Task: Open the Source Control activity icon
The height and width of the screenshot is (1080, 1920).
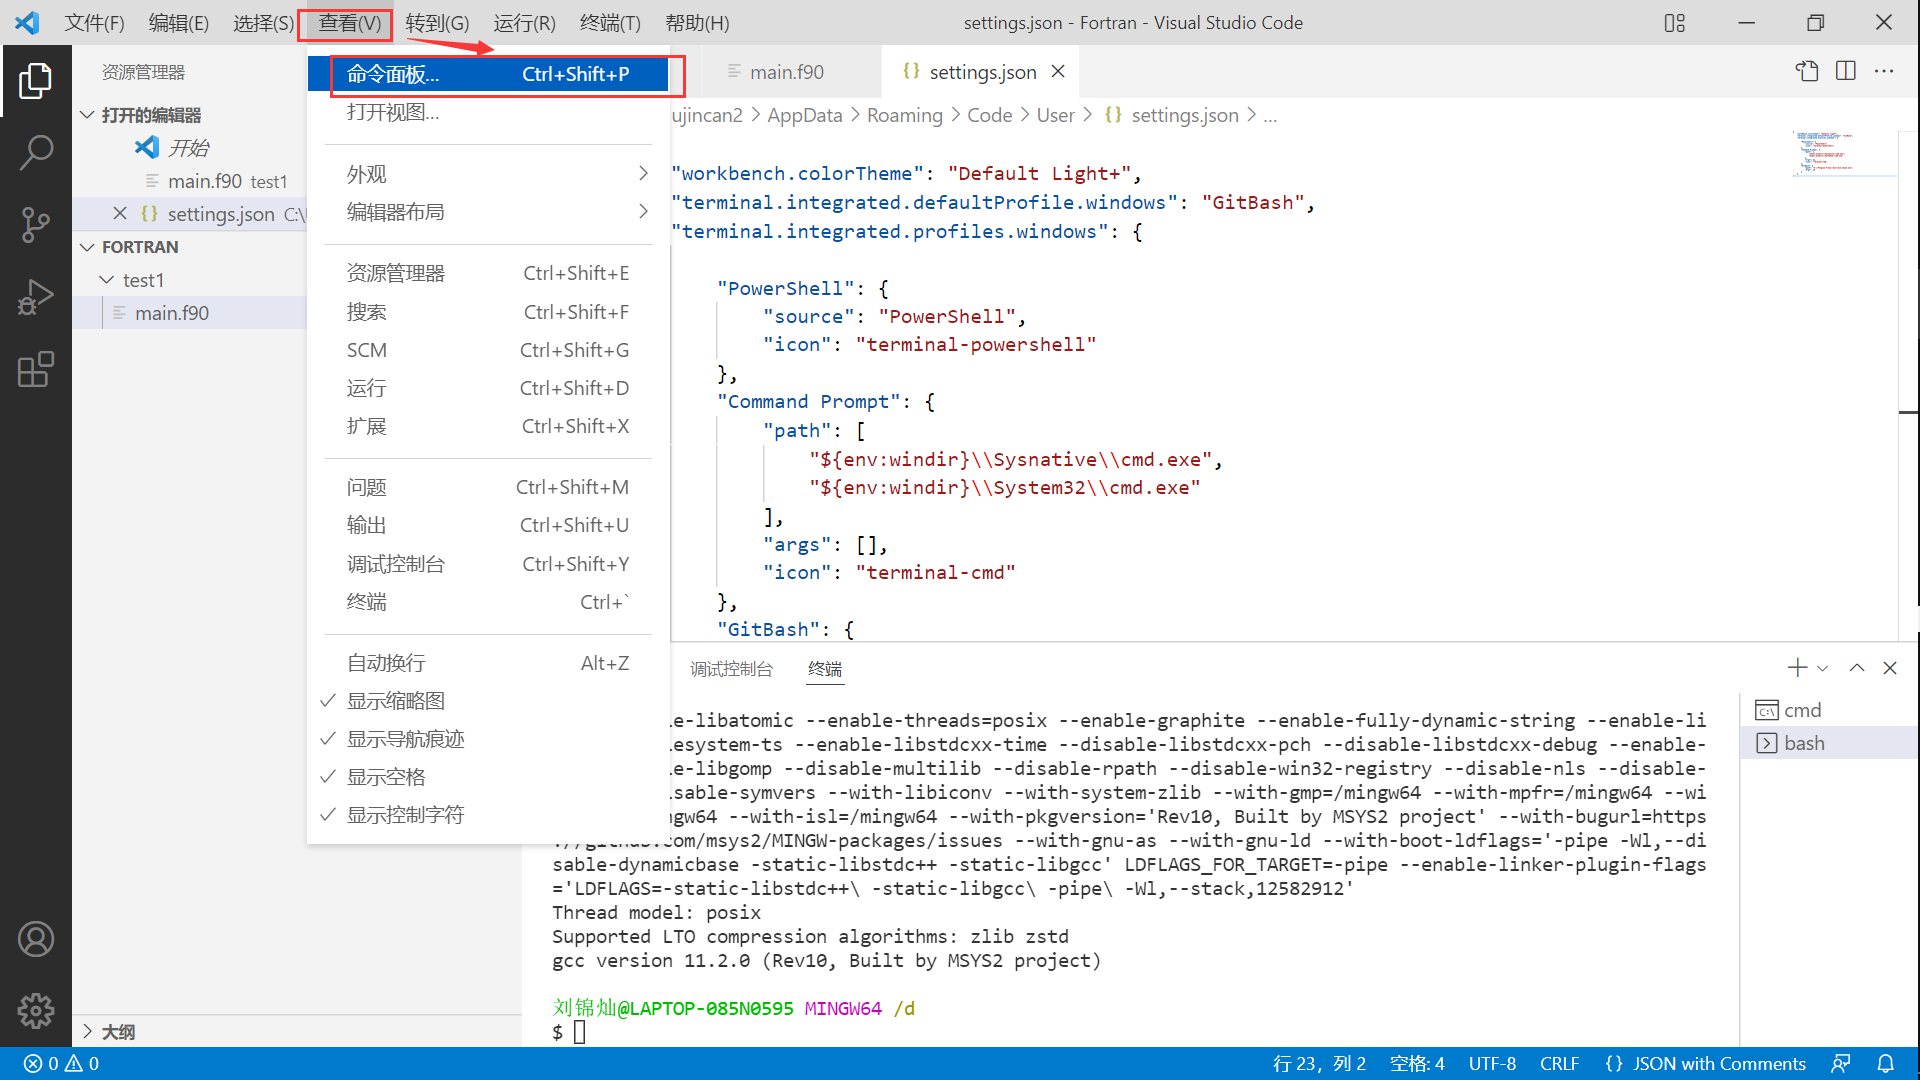Action: coord(36,225)
